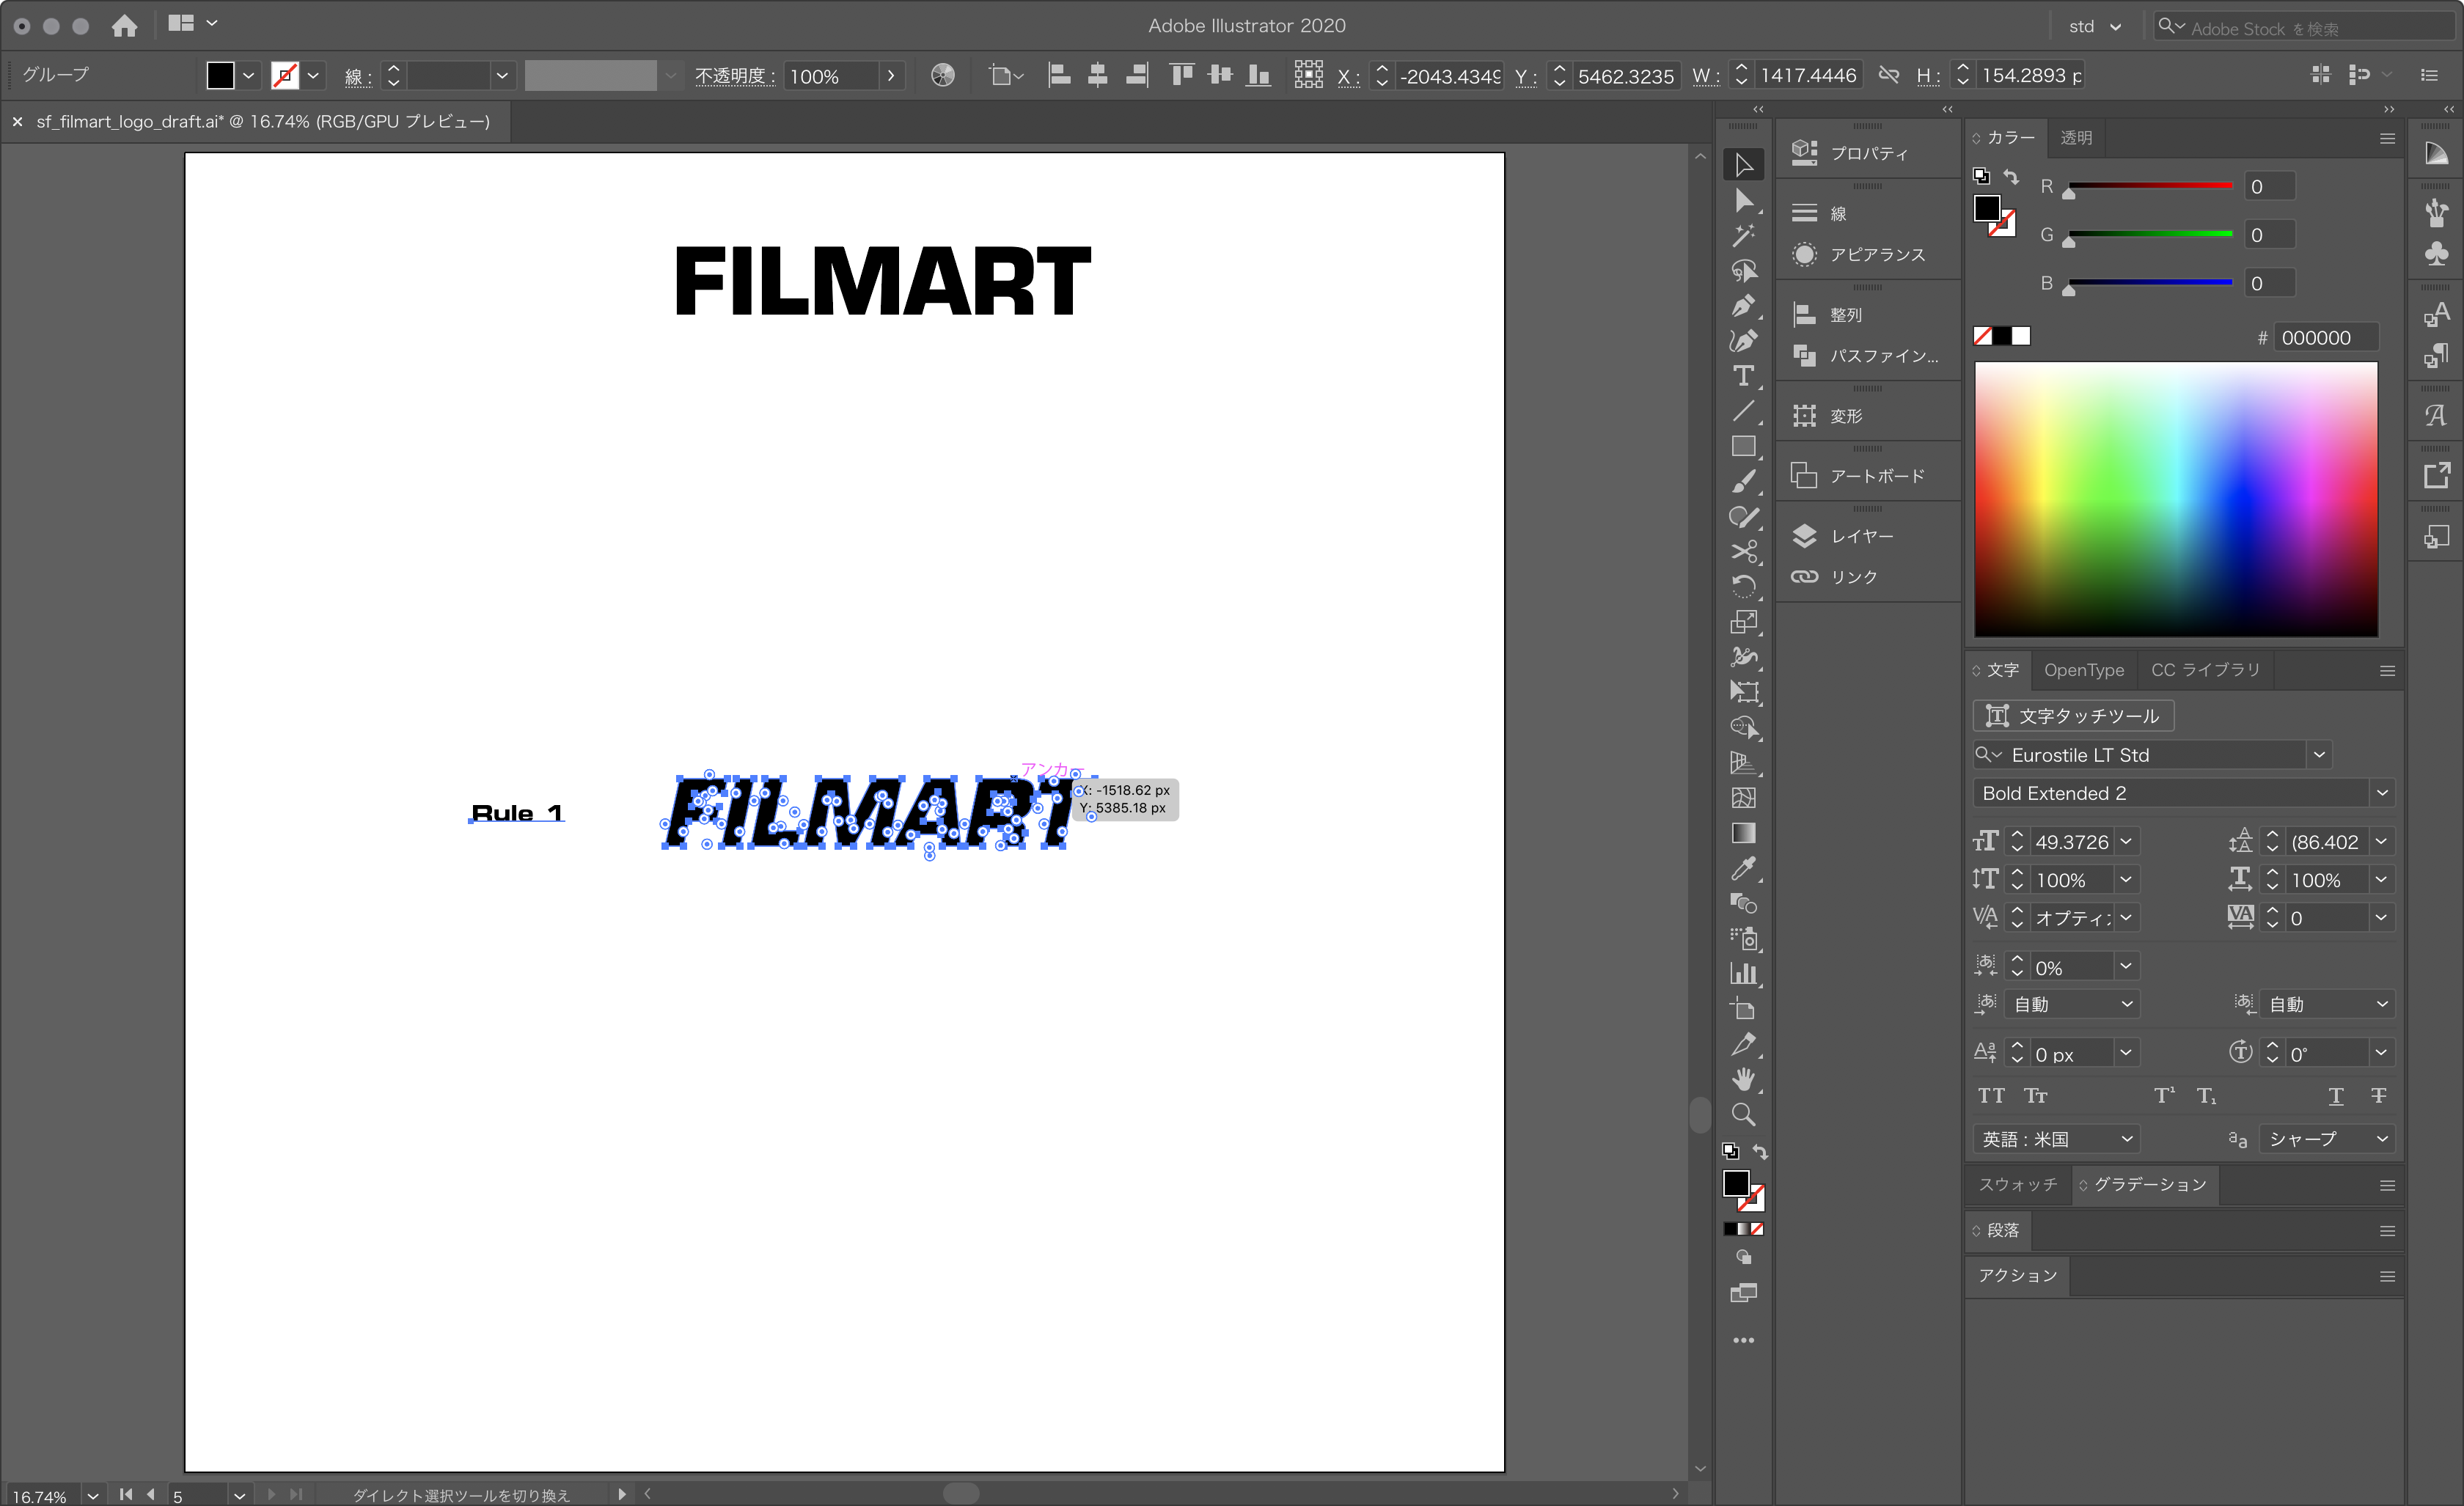Toggle Small Caps Tr button

[x=2035, y=1095]
